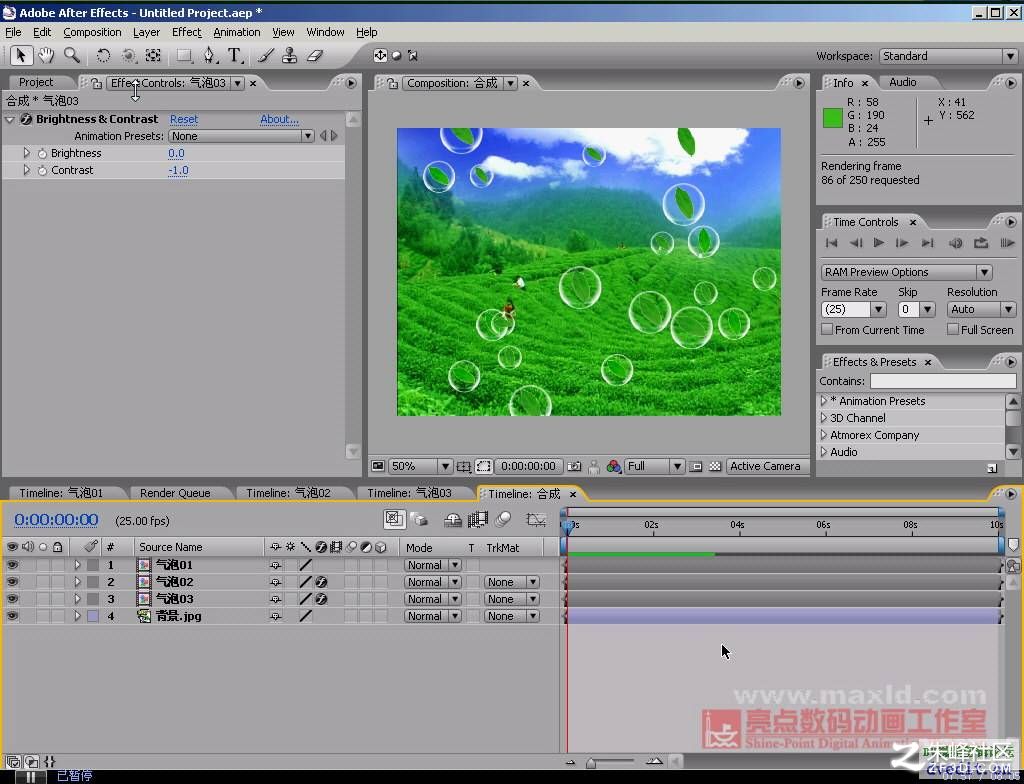
Task: Select the Horizontal Type tool
Action: click(x=235, y=56)
